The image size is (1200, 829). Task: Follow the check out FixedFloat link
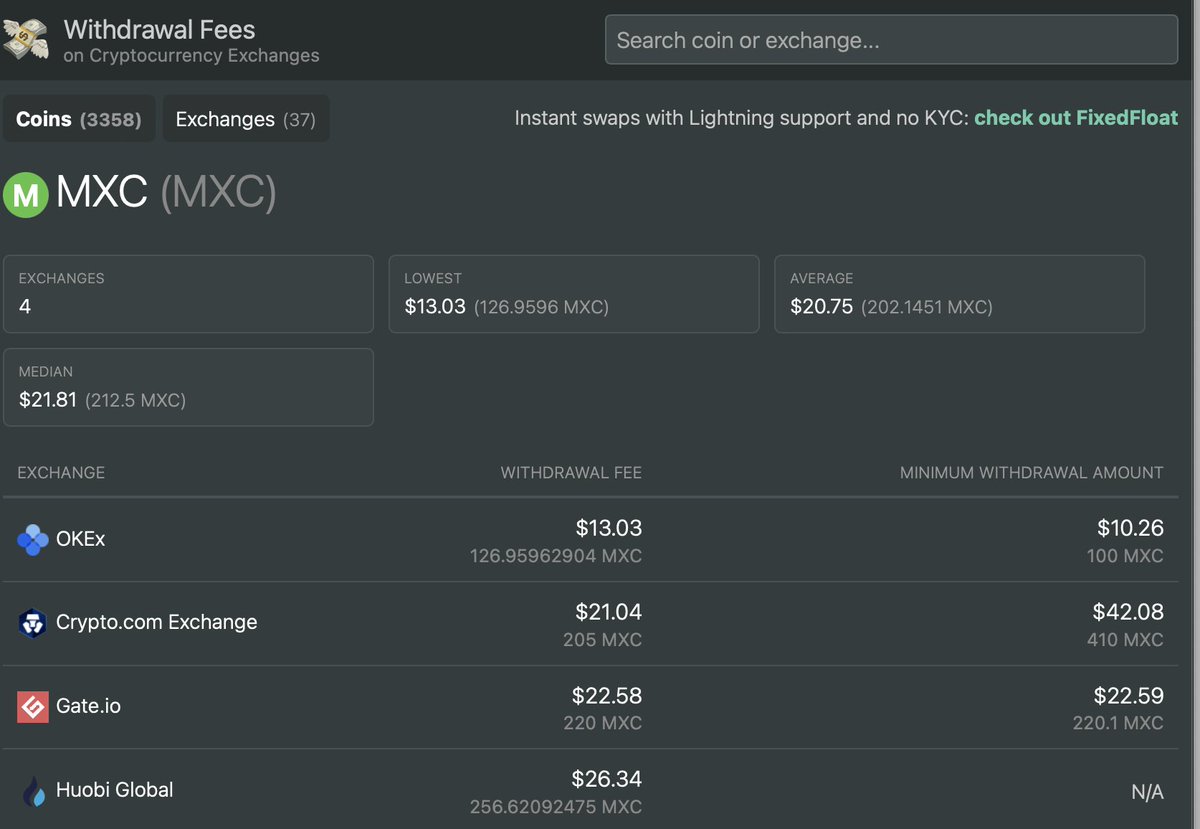pyautogui.click(x=1075, y=118)
